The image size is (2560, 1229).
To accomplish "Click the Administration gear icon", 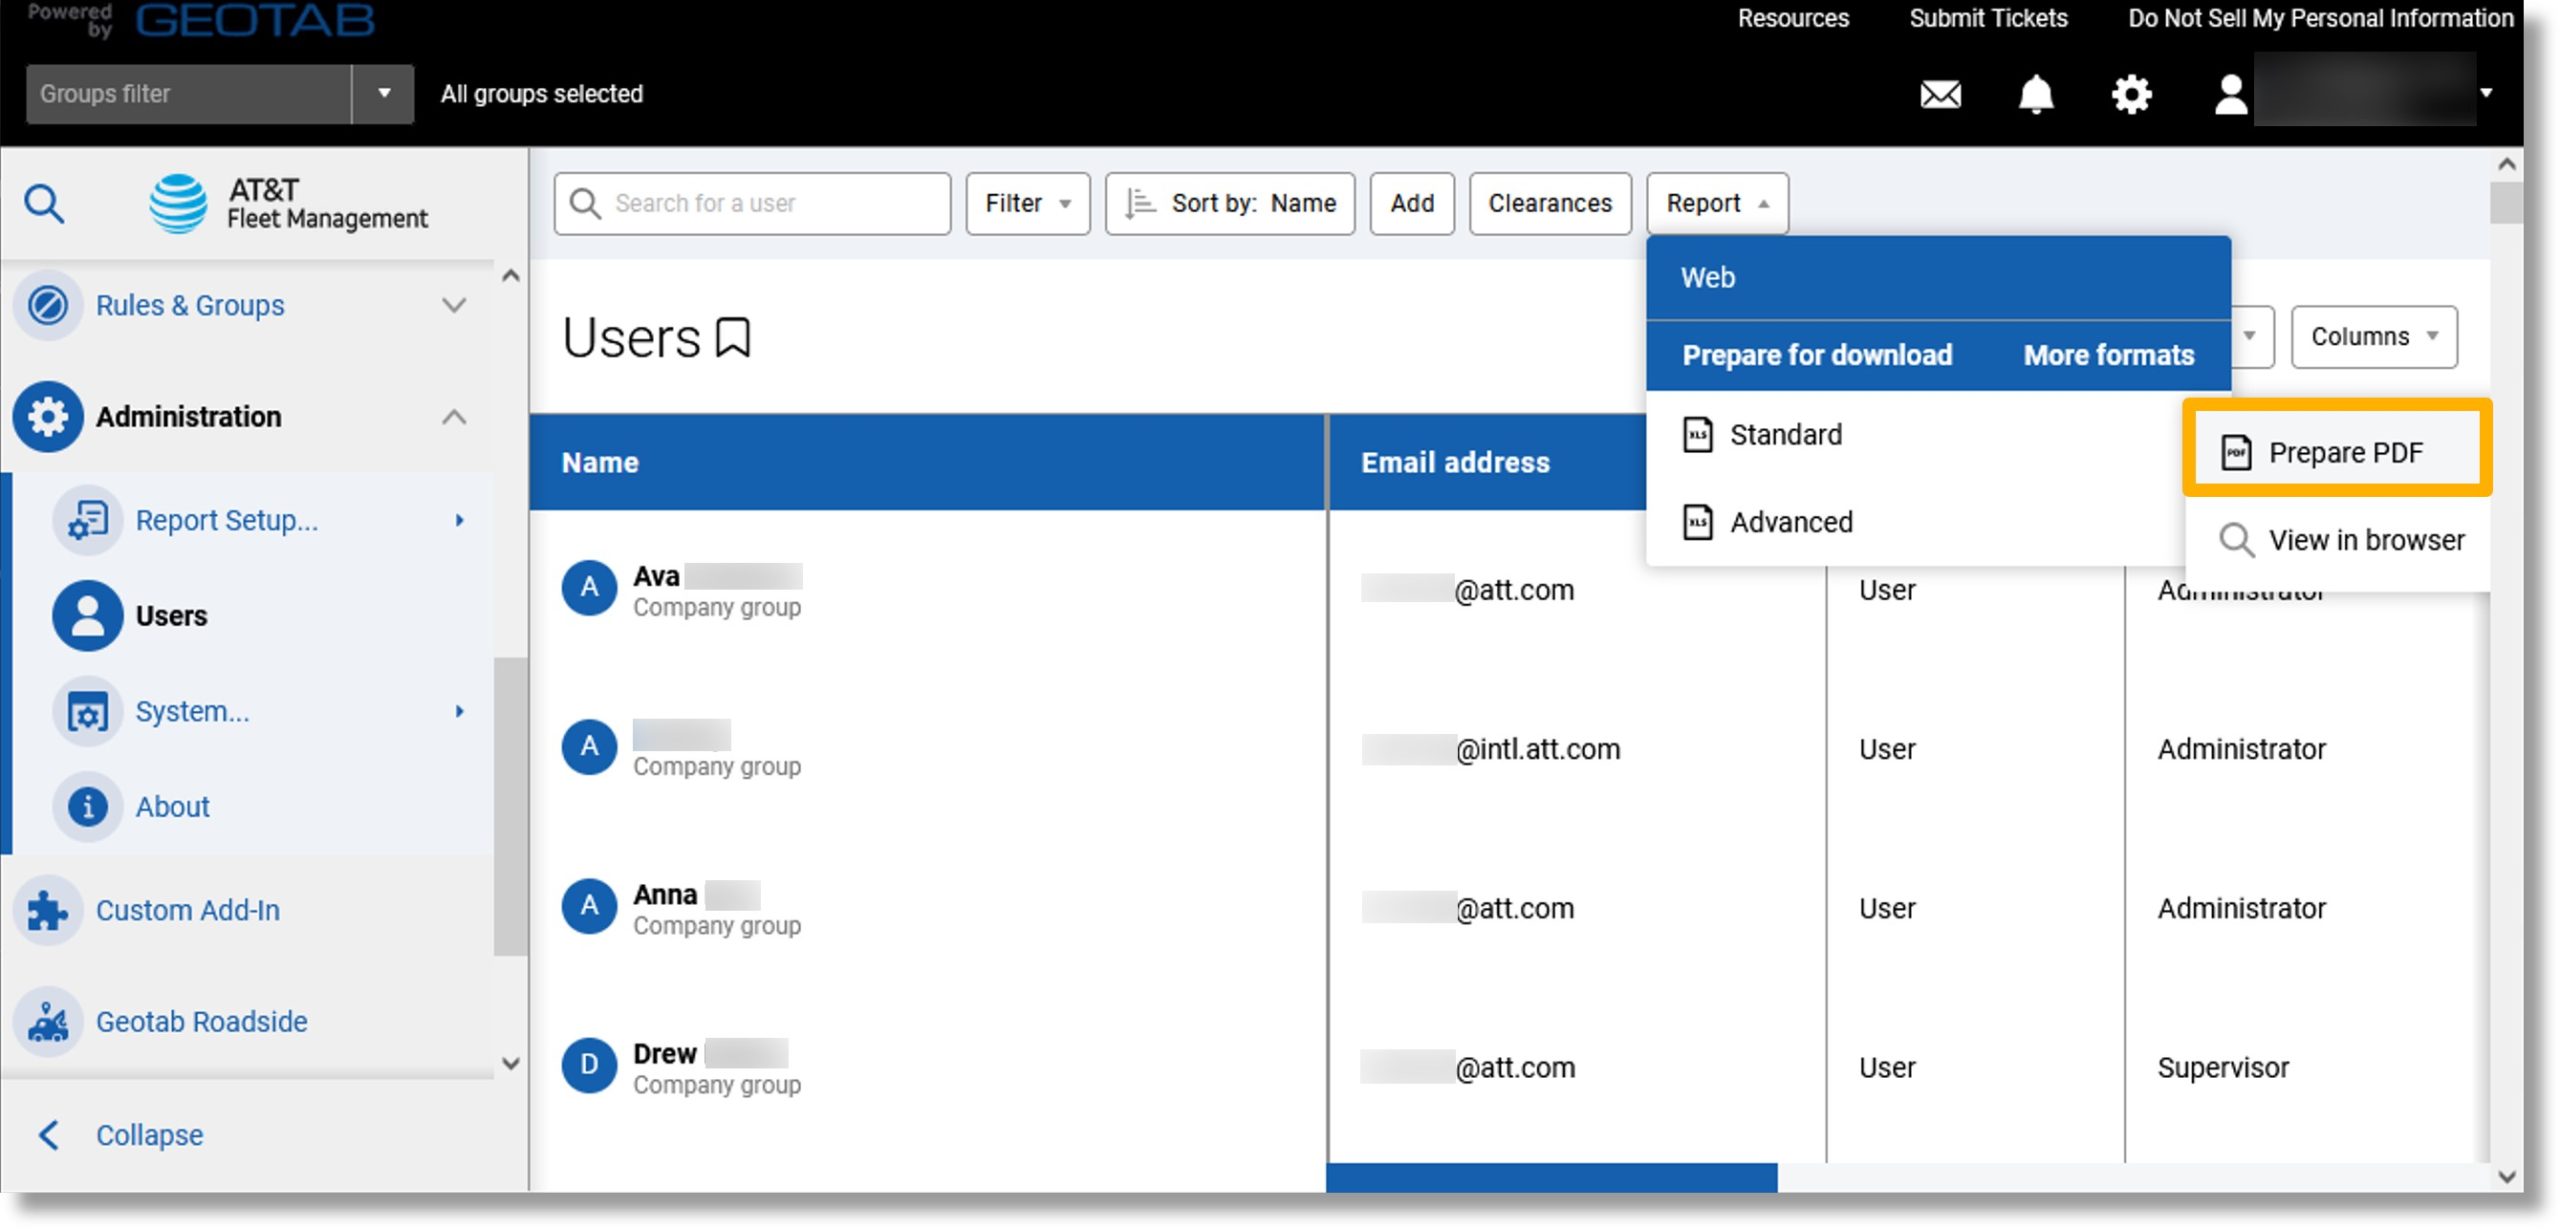I will (x=48, y=416).
